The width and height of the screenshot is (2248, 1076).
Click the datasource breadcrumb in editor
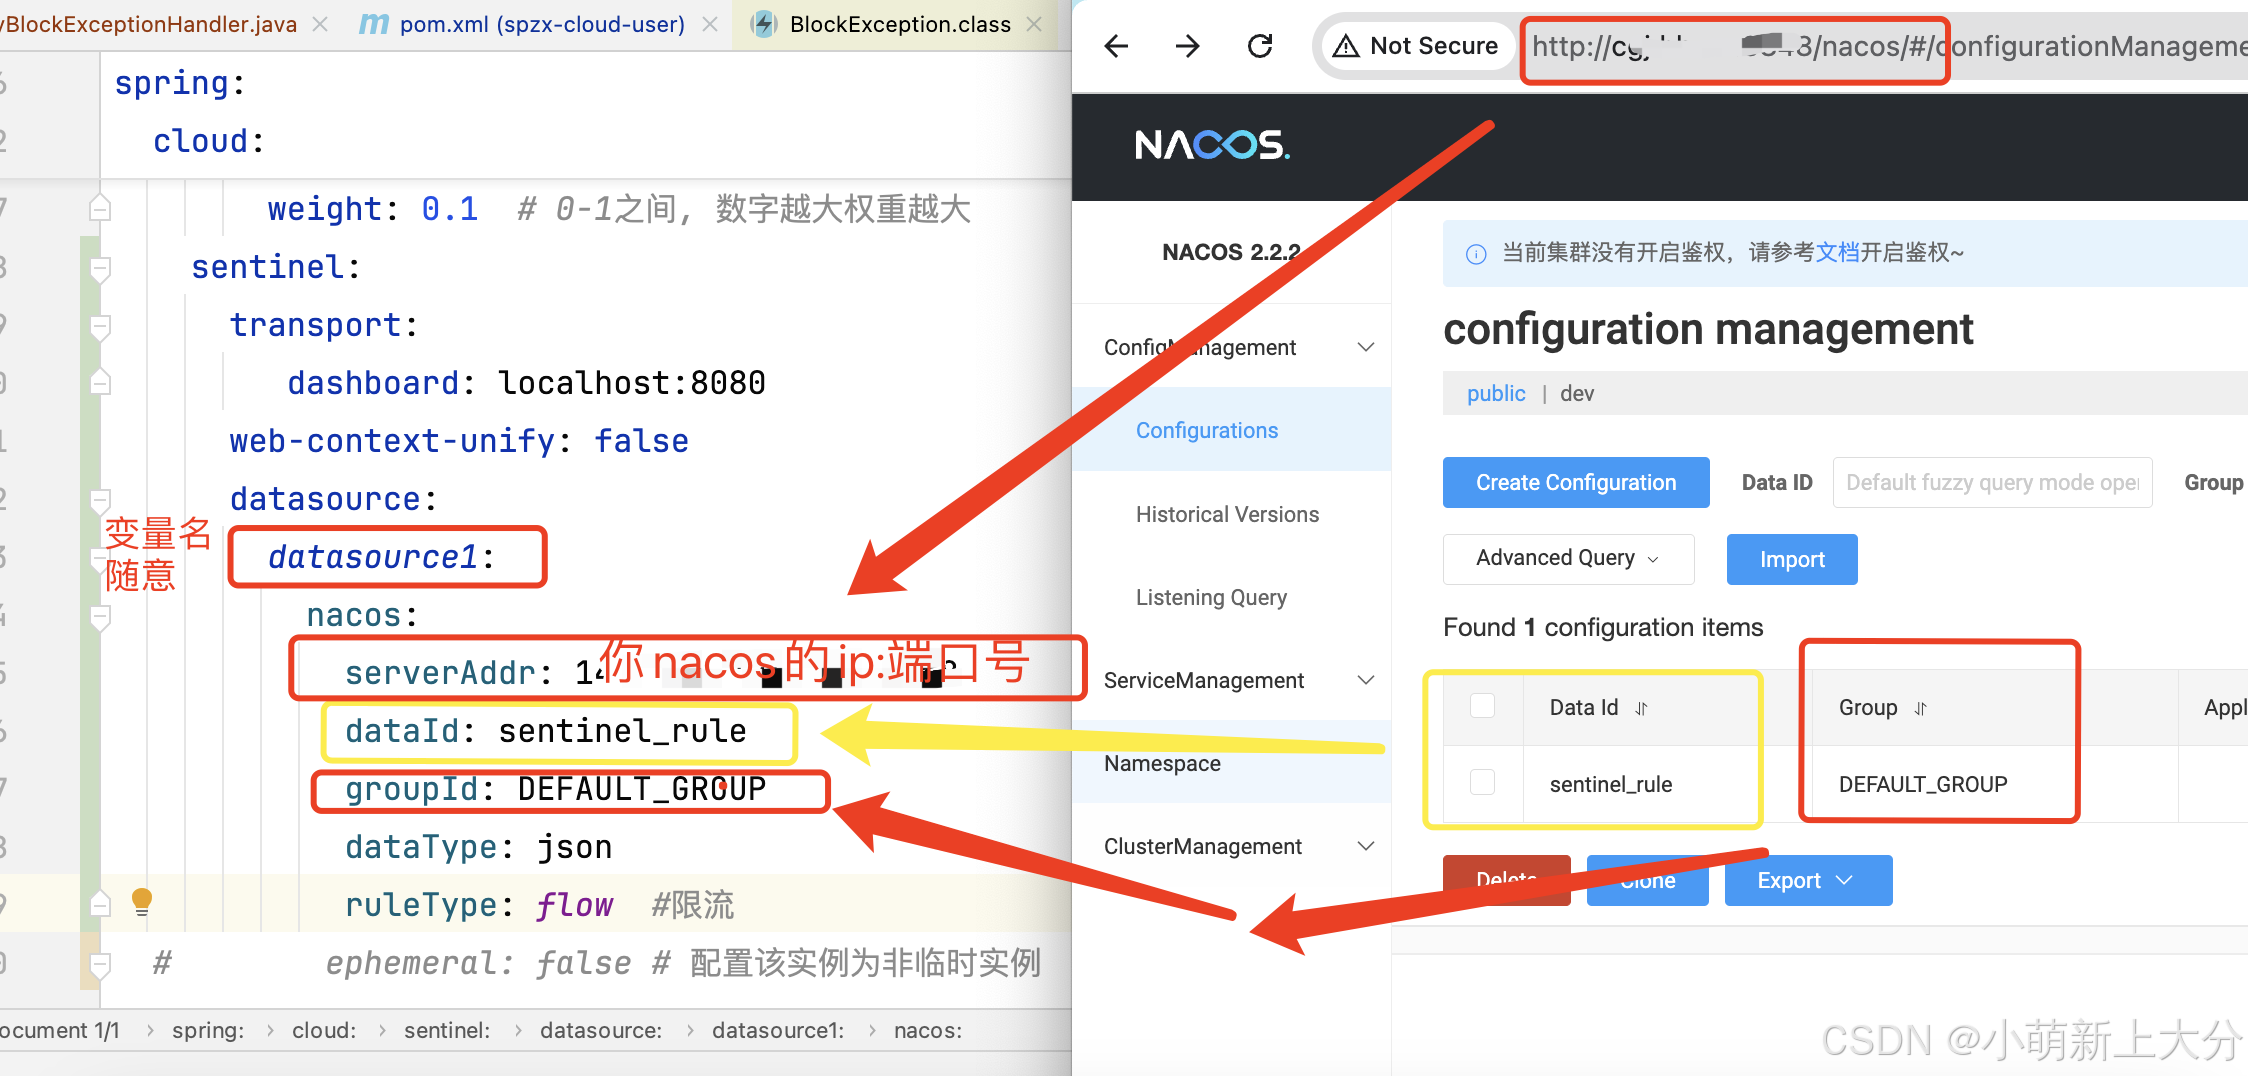tap(601, 1030)
